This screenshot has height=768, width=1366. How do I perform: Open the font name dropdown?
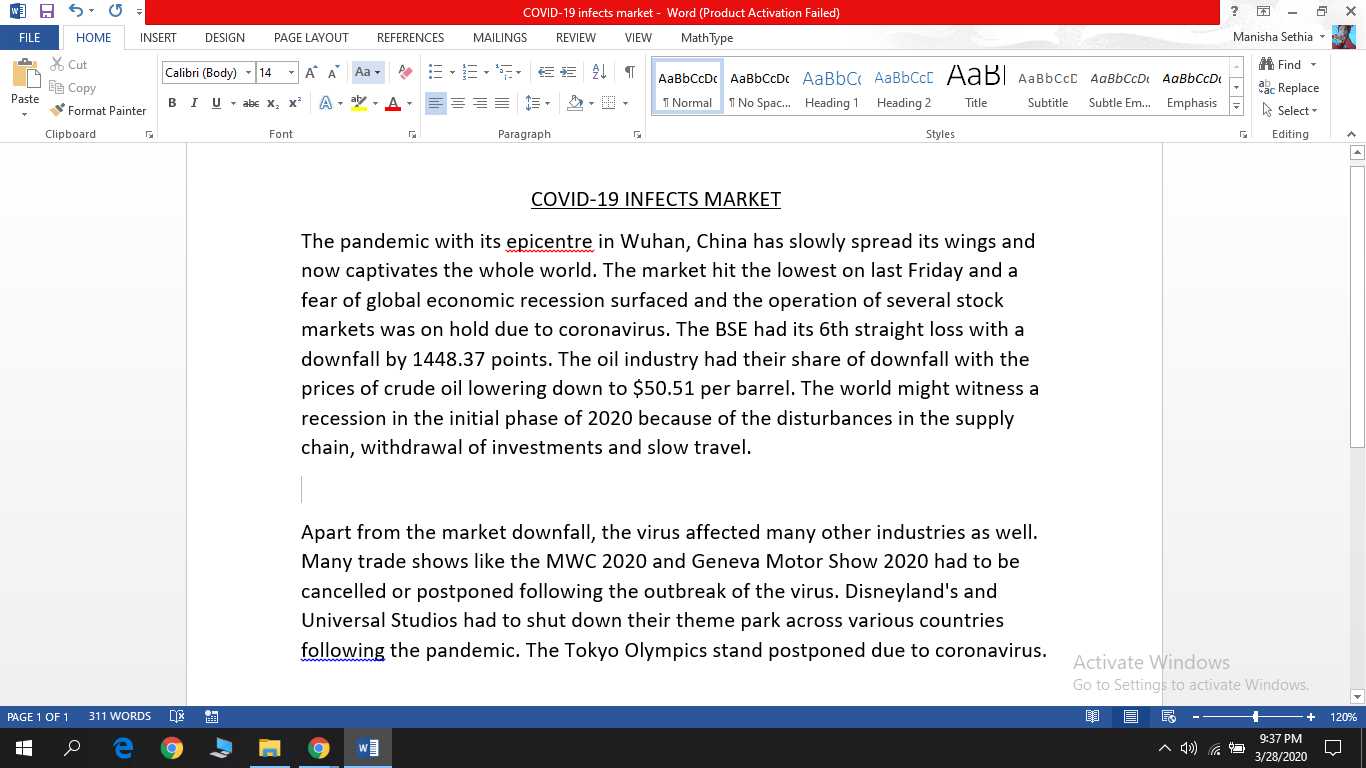coord(248,73)
